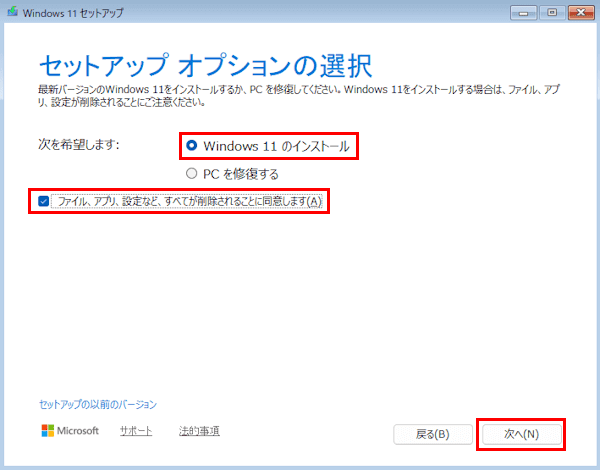The height and width of the screenshot is (470, 600).
Task: Maximize the Windows 11 セットアップ window
Action: point(552,13)
